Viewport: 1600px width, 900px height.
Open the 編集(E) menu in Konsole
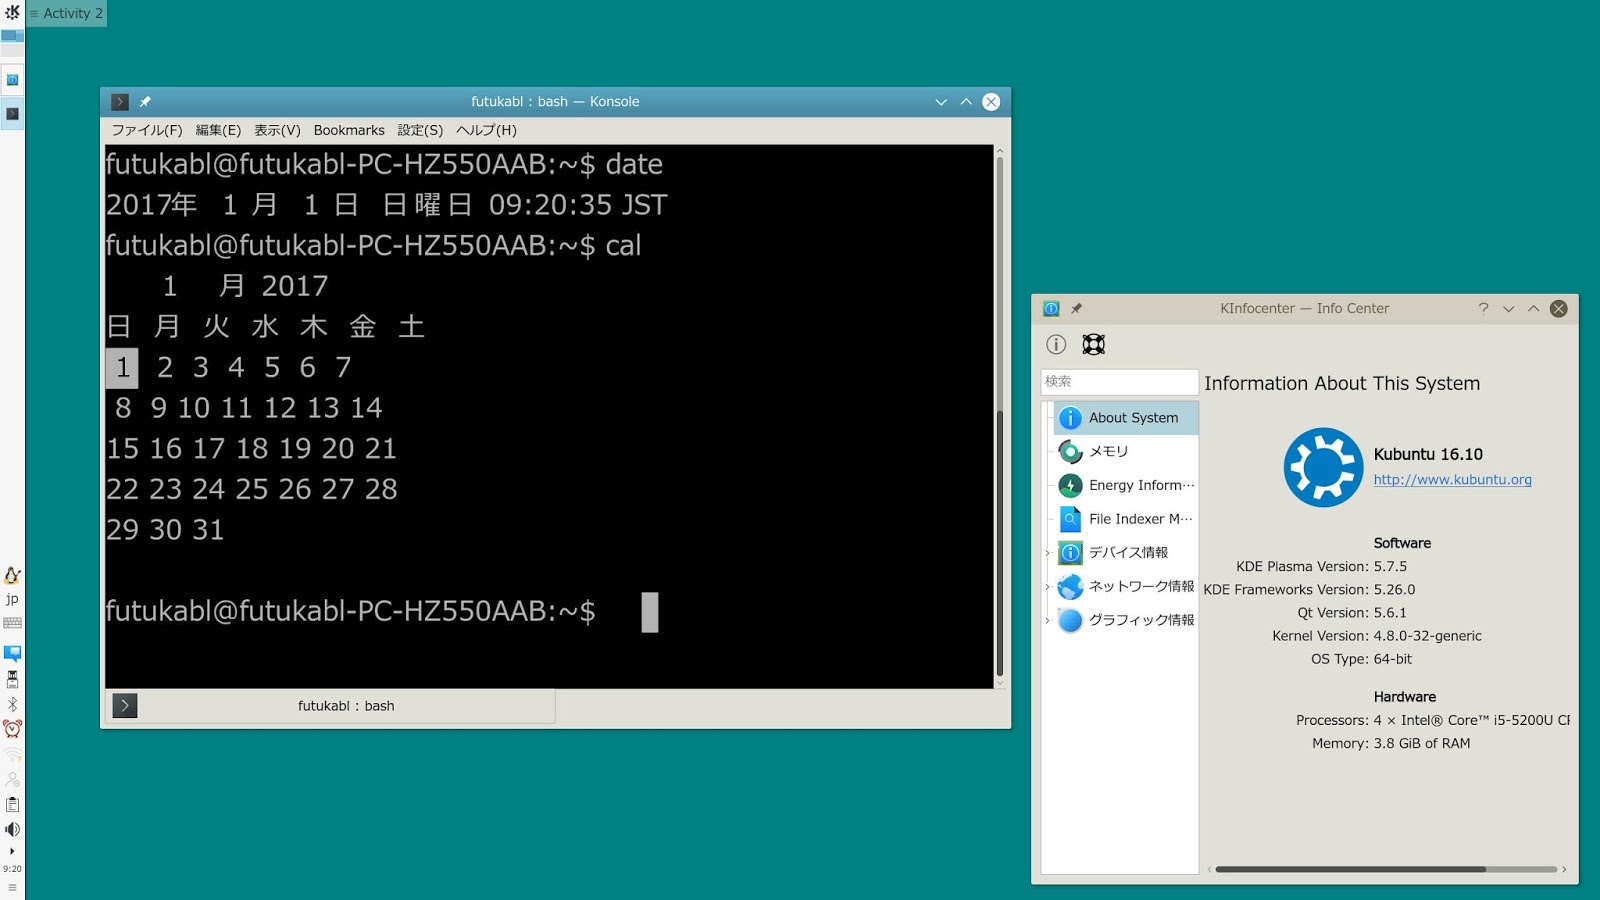click(x=218, y=130)
